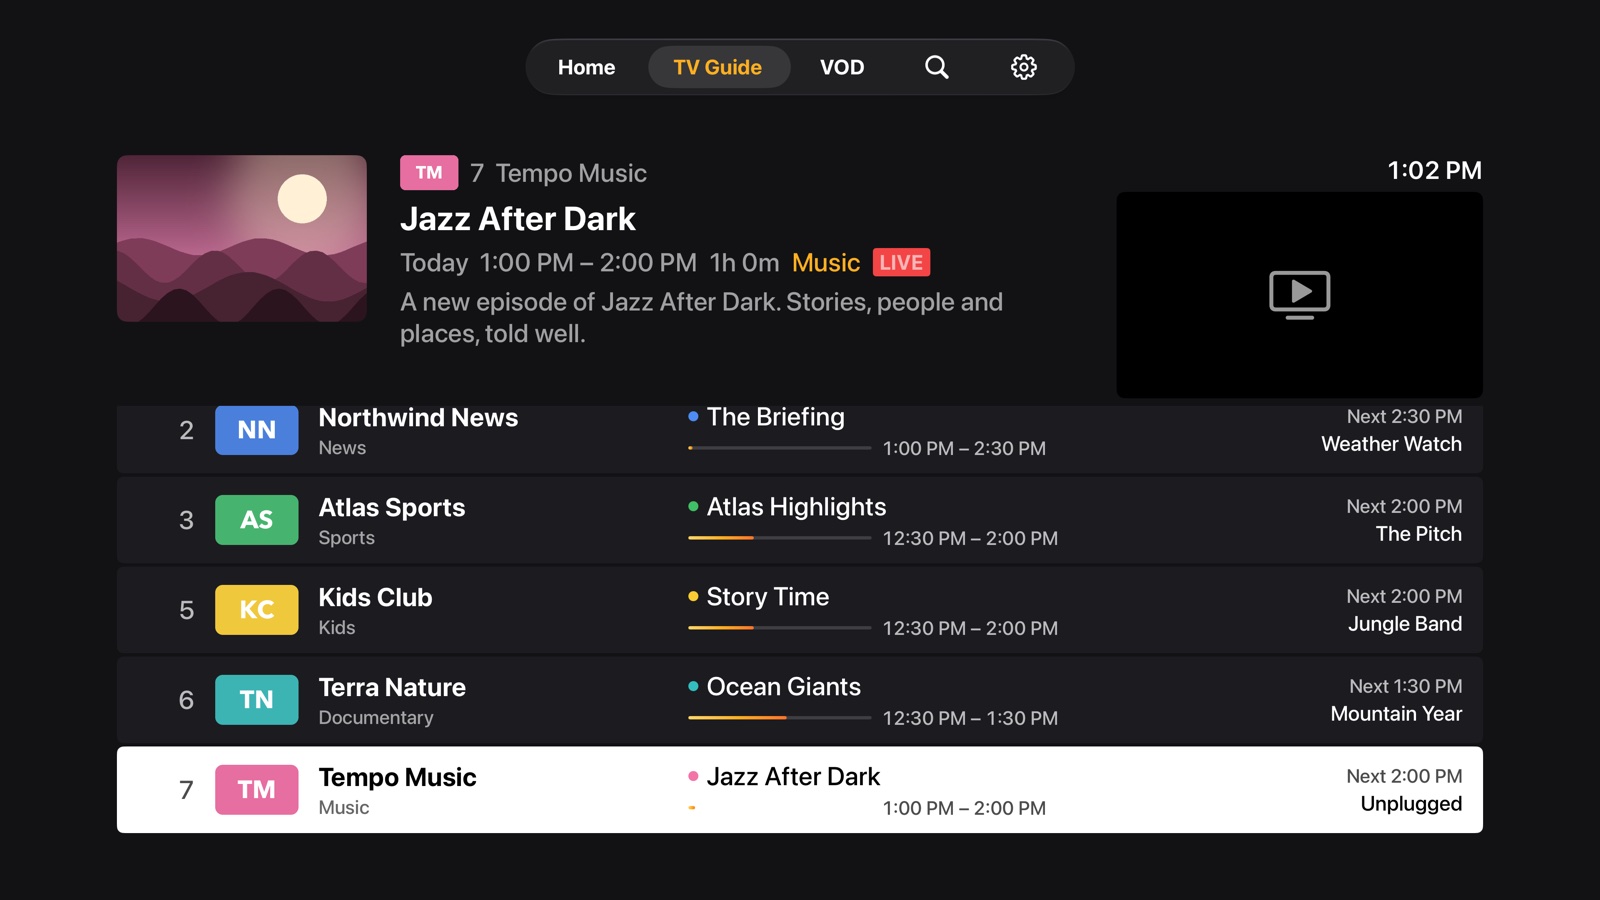Open the Atlas Highlights program

796,507
